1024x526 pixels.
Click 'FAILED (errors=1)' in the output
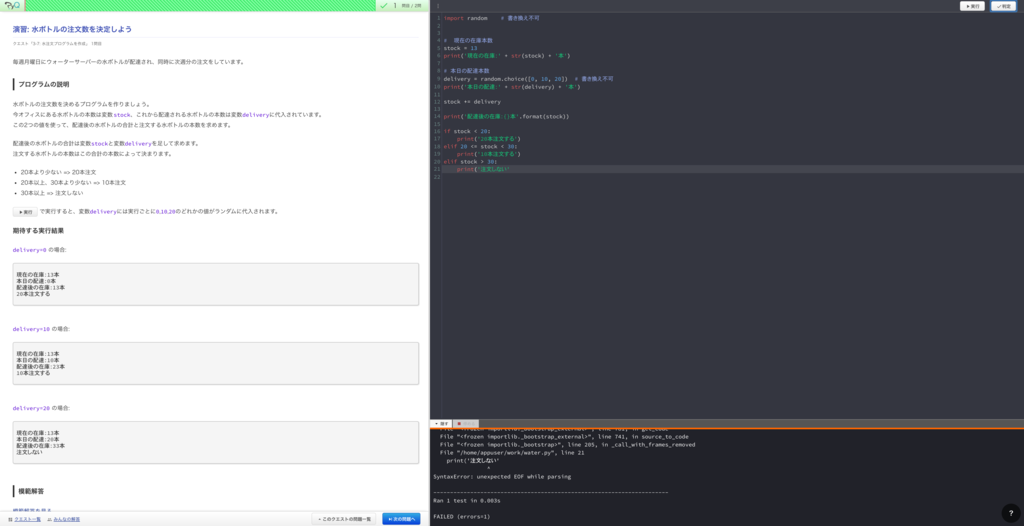[x=461, y=516]
